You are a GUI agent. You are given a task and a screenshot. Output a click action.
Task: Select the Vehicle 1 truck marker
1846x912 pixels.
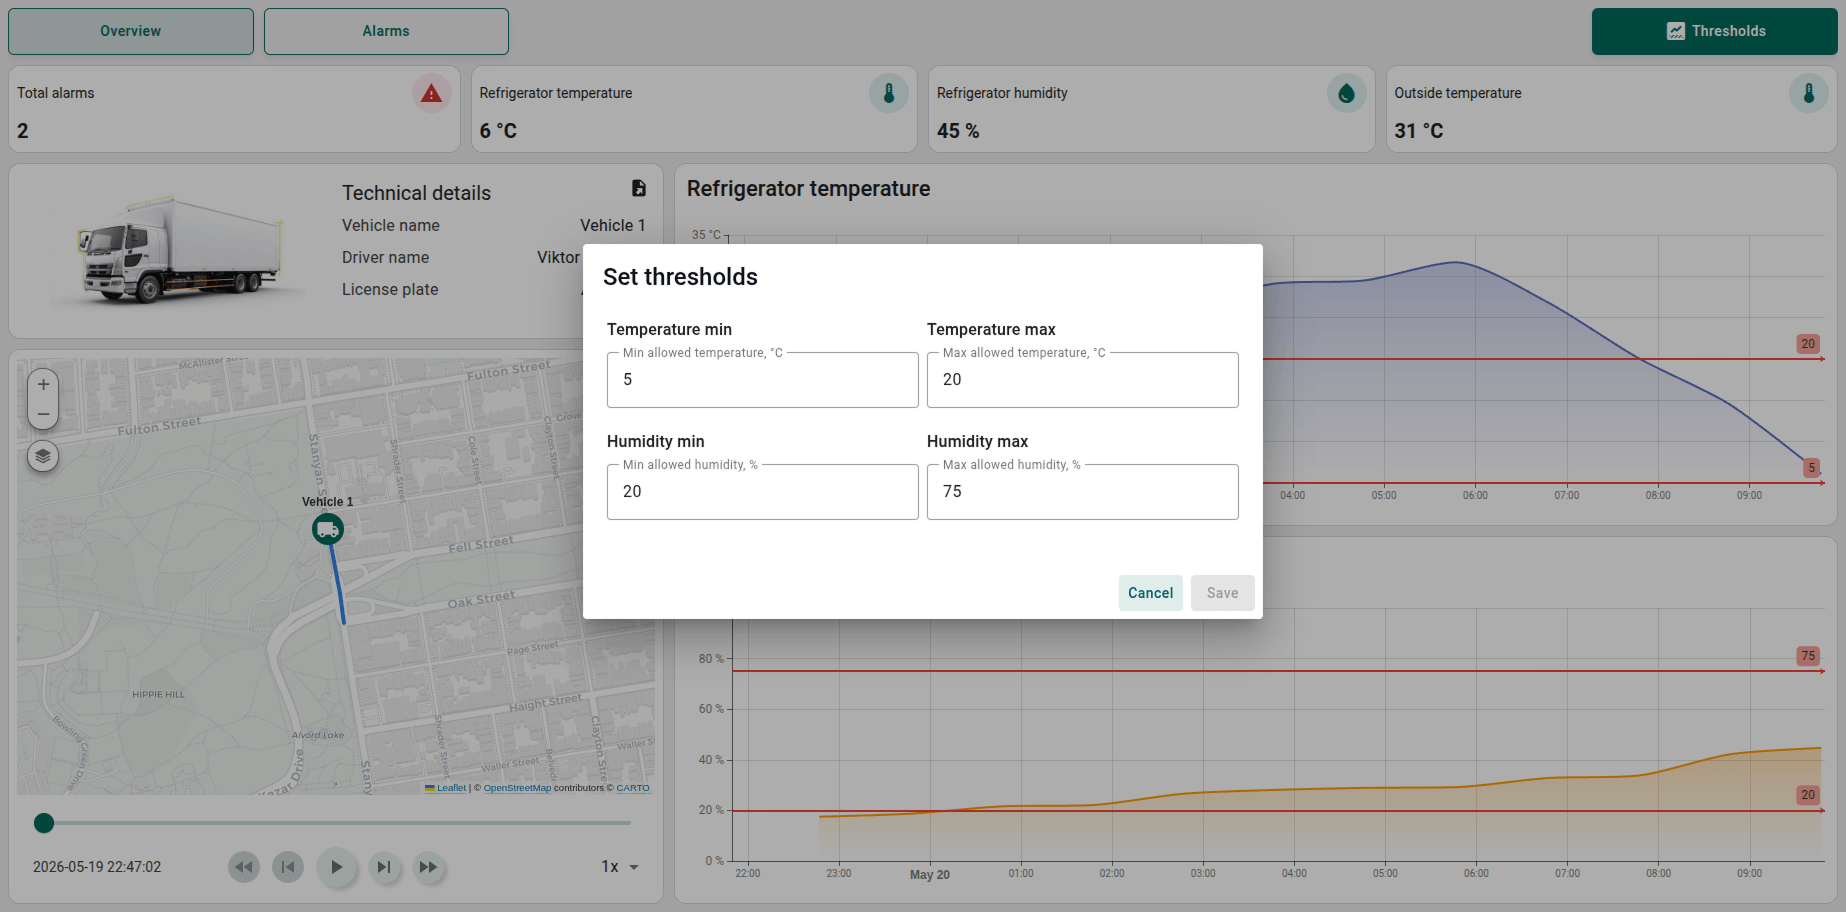click(328, 528)
